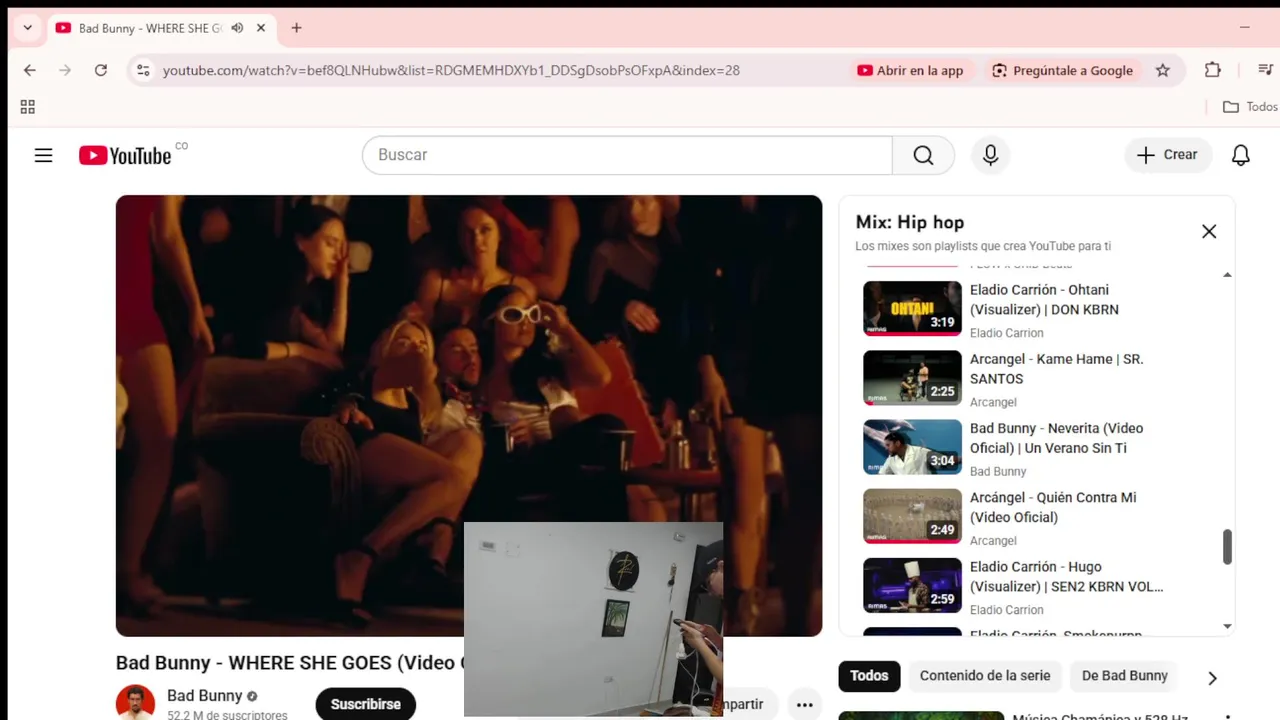
Task: Go back to previous page
Action: coord(29,70)
